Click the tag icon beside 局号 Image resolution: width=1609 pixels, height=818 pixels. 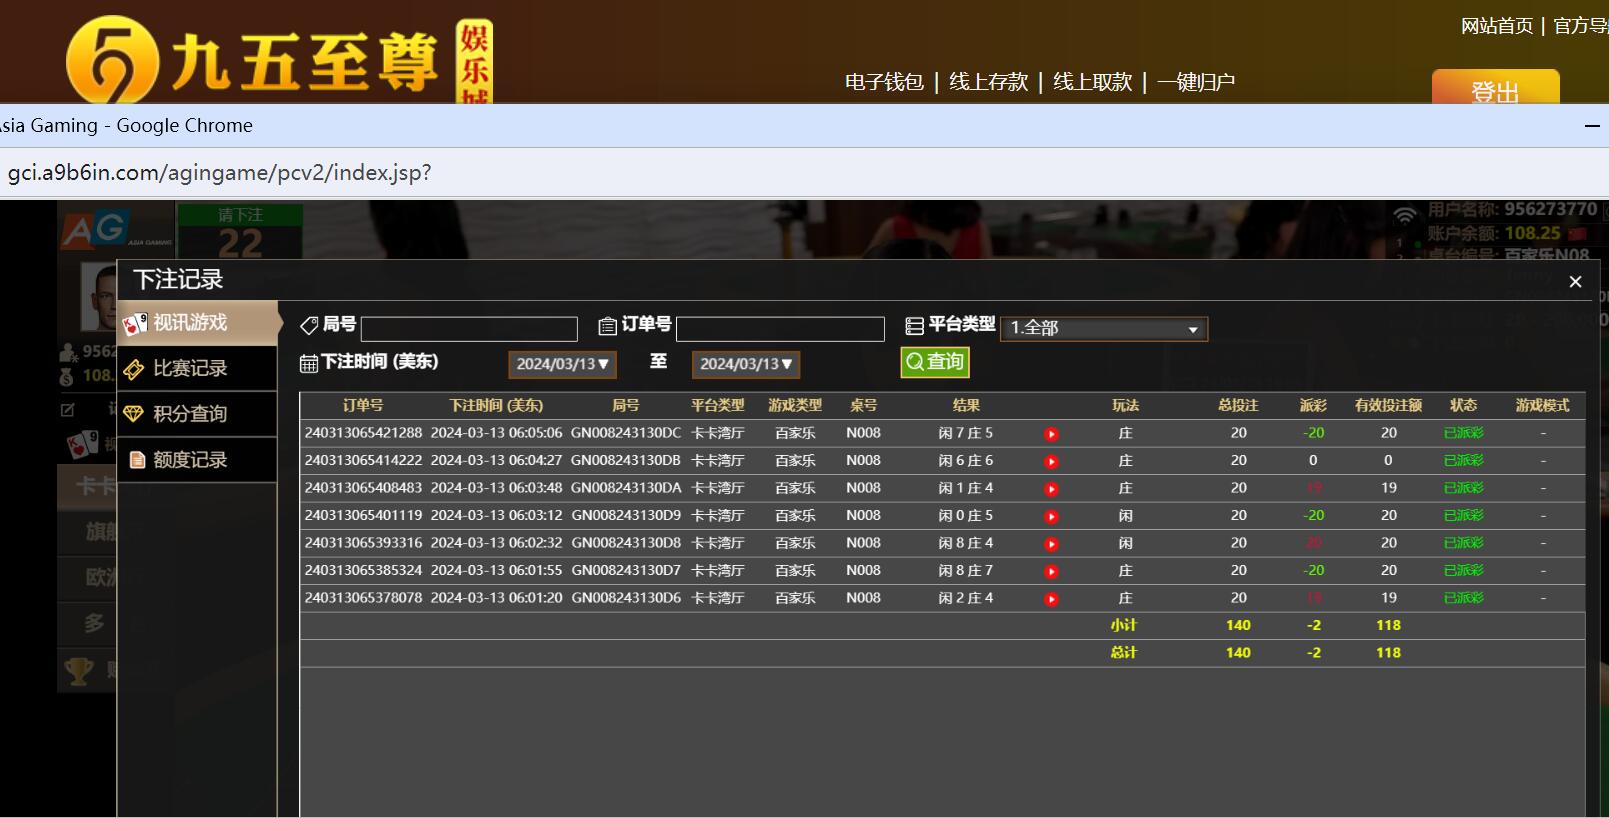tap(309, 325)
